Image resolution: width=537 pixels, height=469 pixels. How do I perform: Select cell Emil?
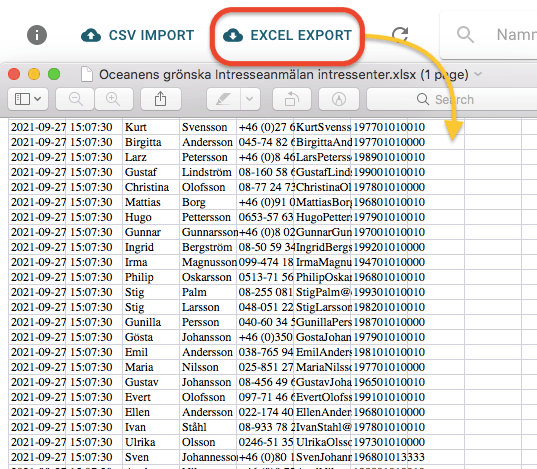click(151, 352)
